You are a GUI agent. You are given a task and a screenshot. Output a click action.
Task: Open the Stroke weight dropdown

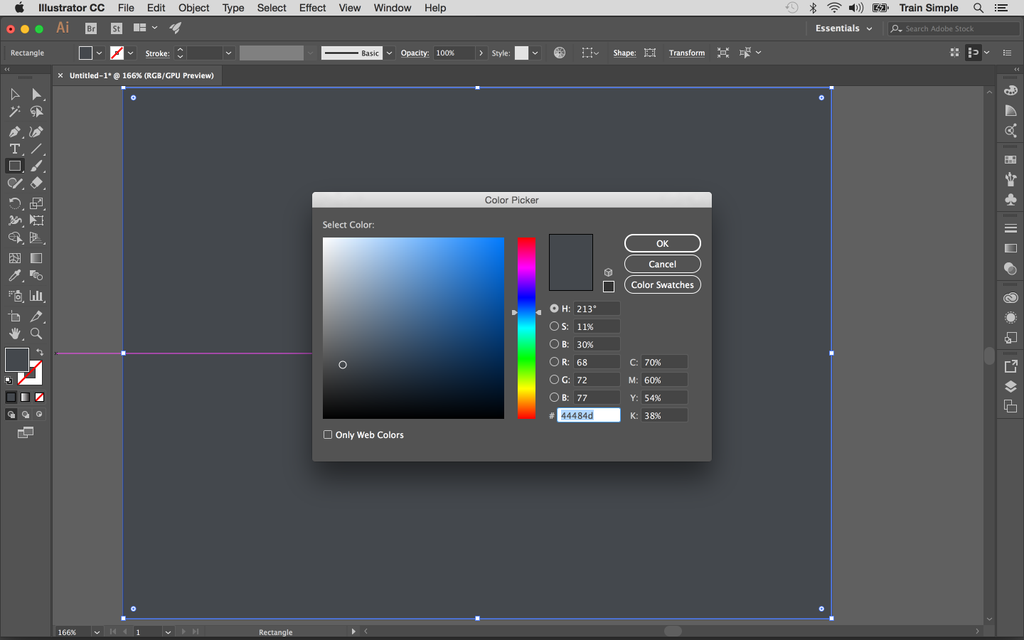click(226, 52)
